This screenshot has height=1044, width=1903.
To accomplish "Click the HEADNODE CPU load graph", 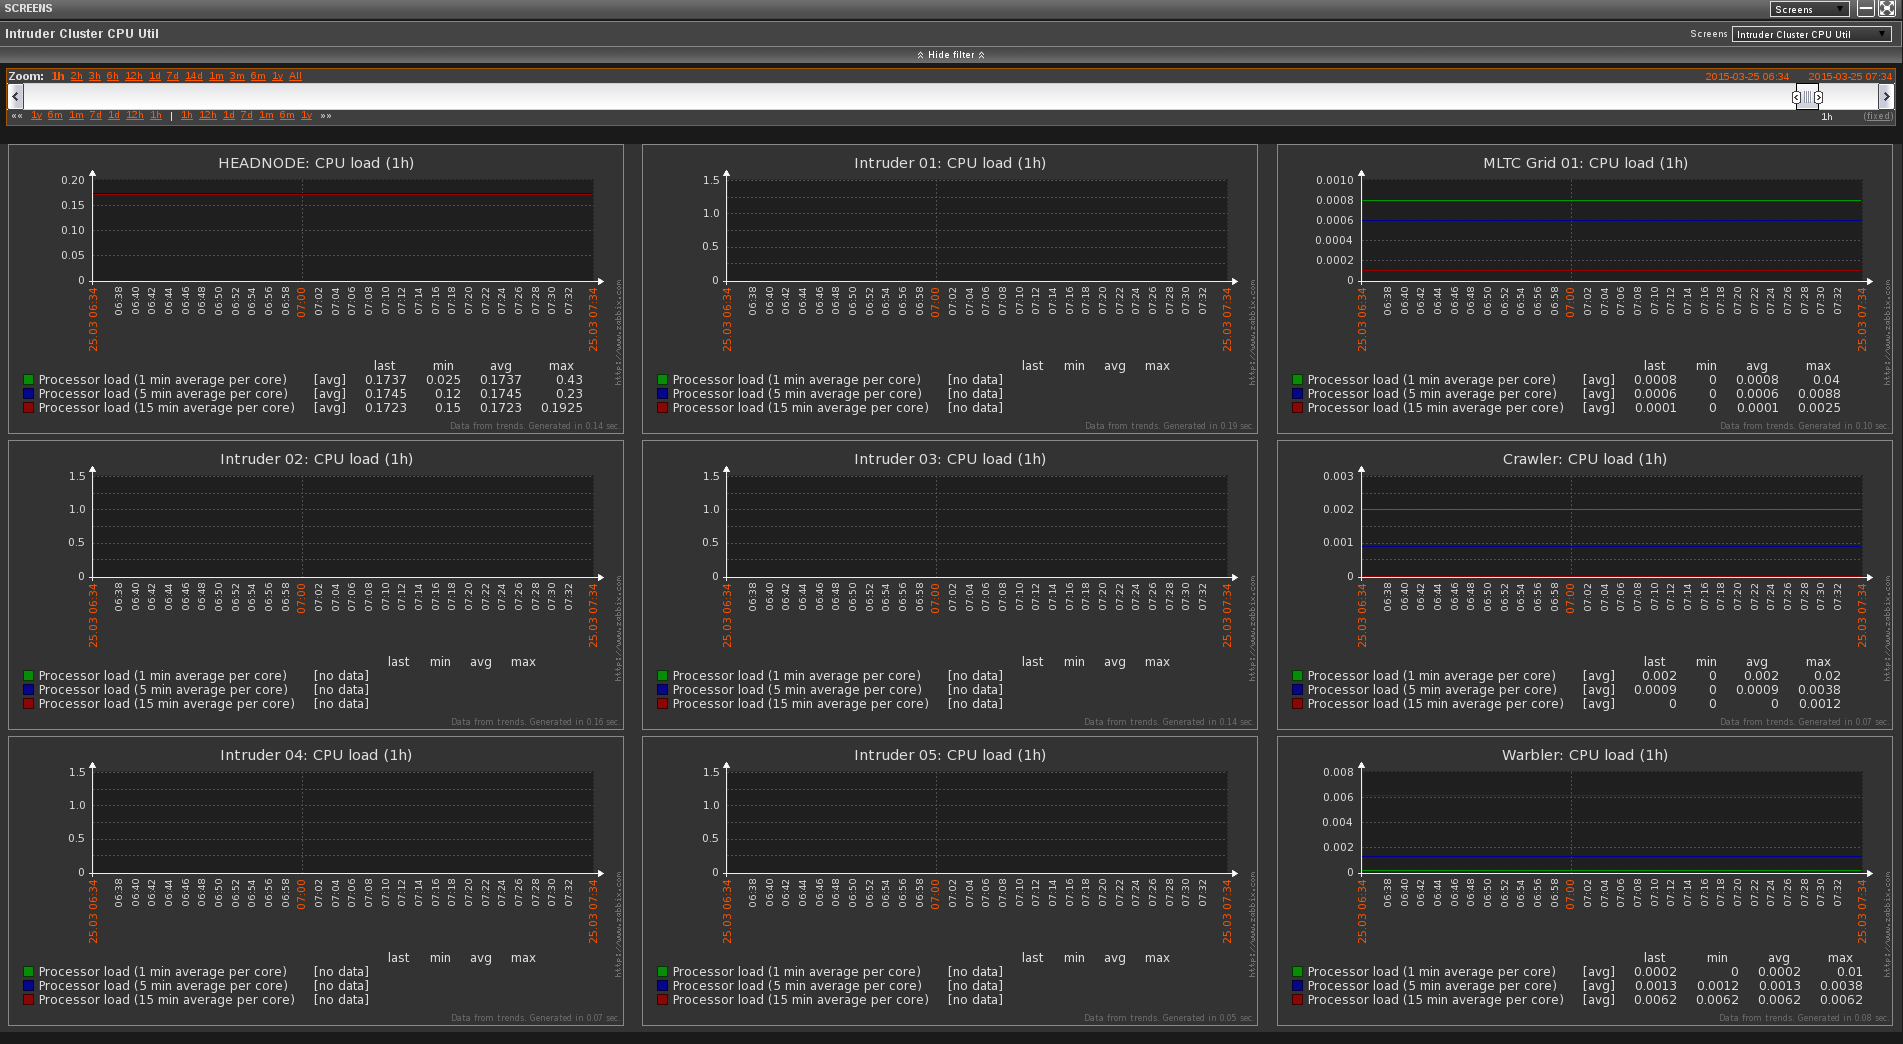I will pos(342,230).
